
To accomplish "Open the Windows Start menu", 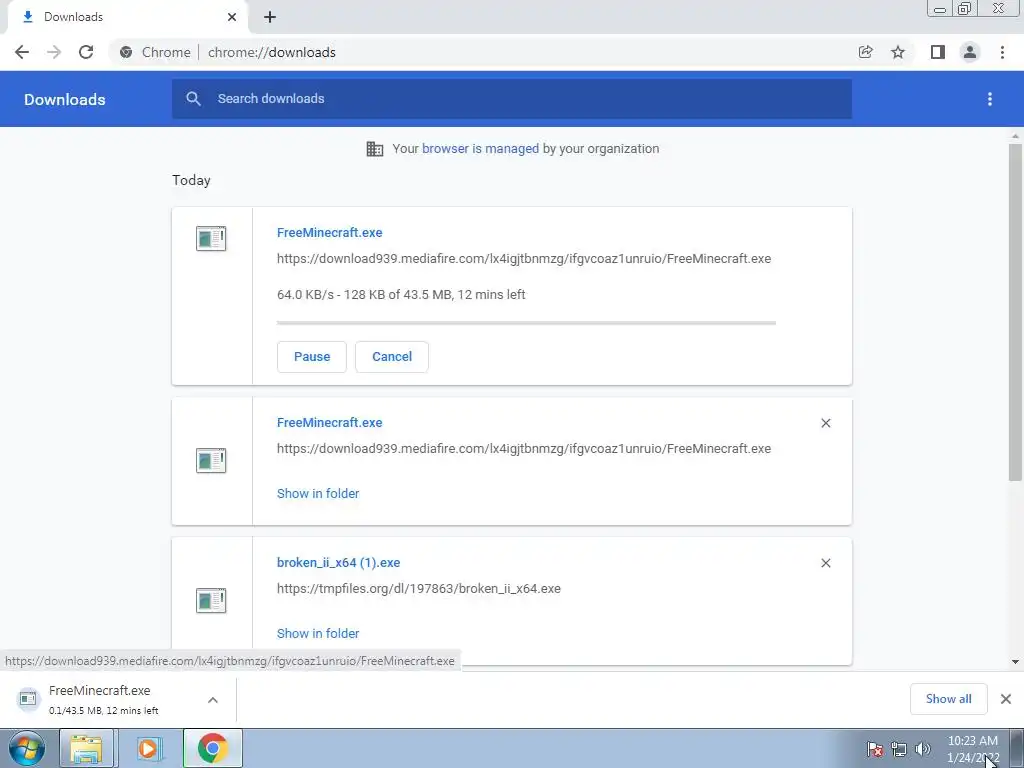I will (x=26, y=748).
